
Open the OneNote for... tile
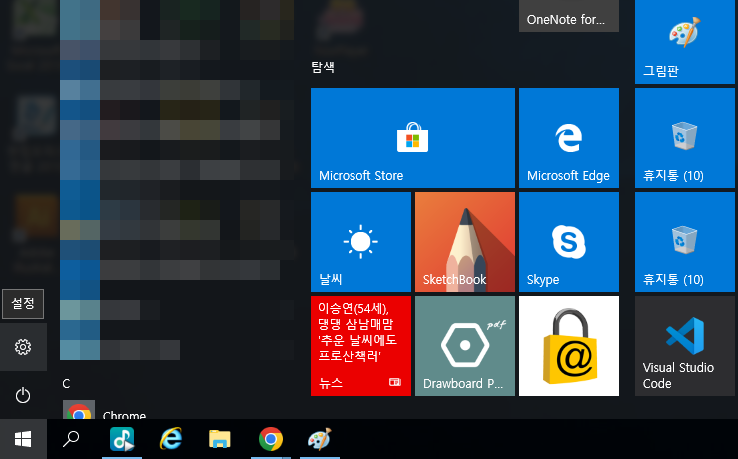pyautogui.click(x=569, y=16)
